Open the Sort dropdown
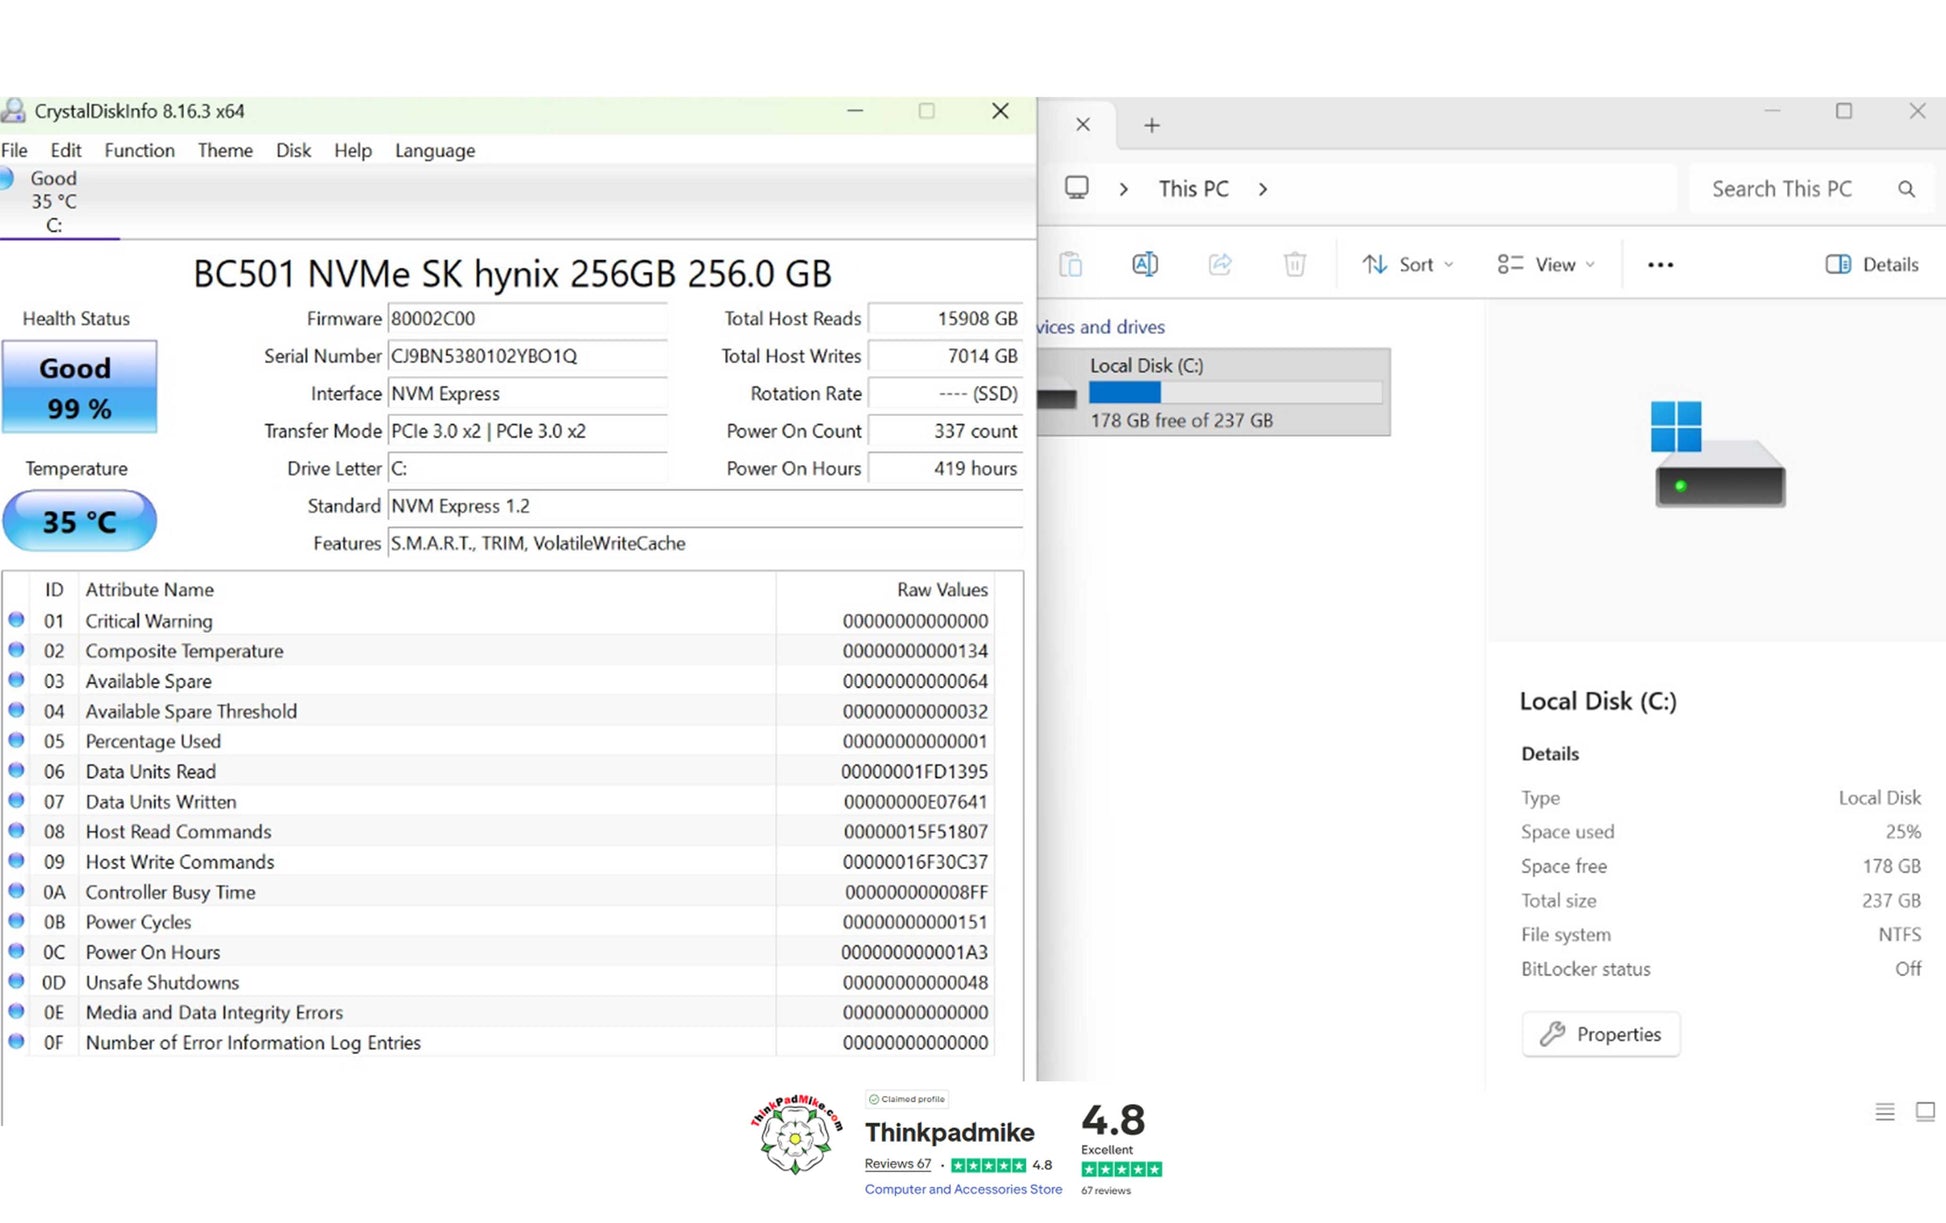Viewport: 1946px width, 1223px height. pyautogui.click(x=1407, y=264)
